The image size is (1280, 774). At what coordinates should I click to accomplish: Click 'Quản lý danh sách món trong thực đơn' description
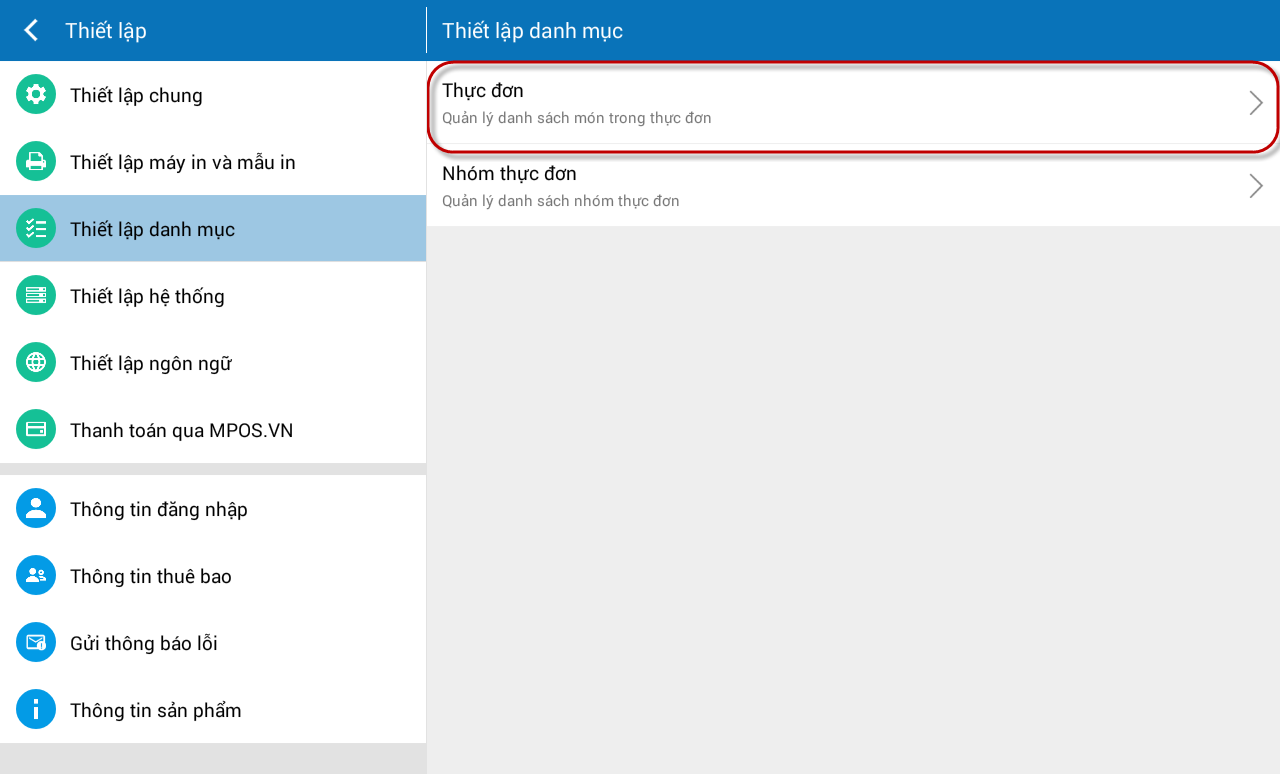click(577, 118)
